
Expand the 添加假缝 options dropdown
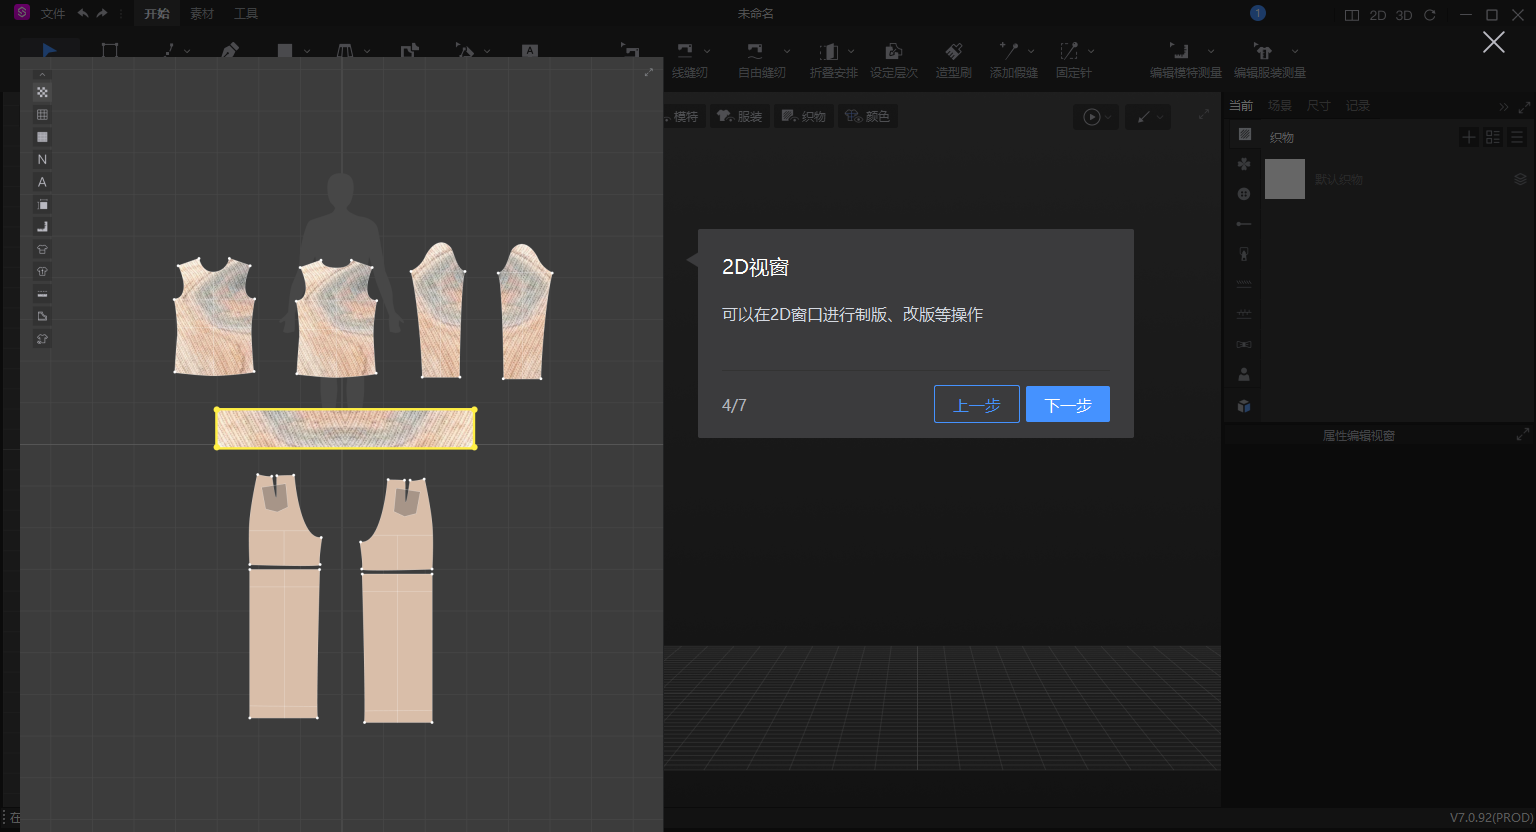click(x=1030, y=50)
